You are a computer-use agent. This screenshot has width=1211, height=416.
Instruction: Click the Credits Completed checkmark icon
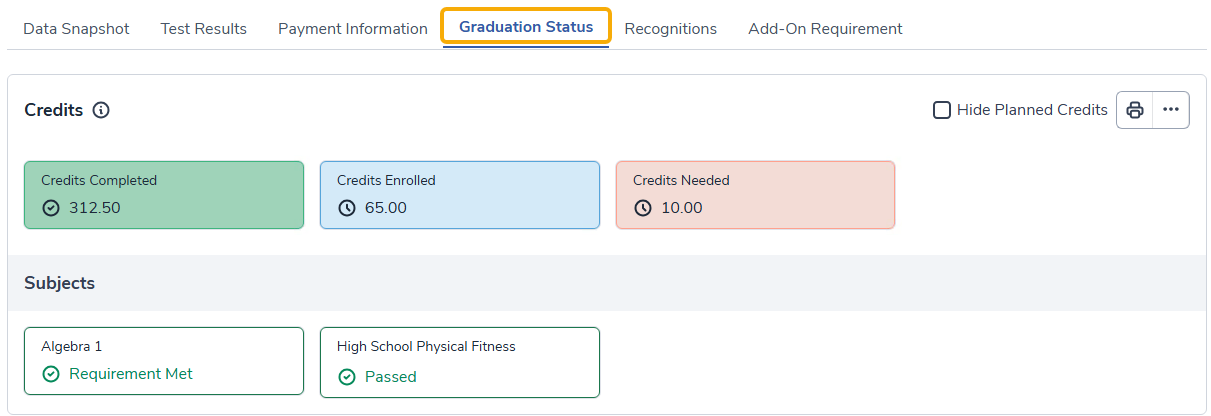pyautogui.click(x=51, y=208)
